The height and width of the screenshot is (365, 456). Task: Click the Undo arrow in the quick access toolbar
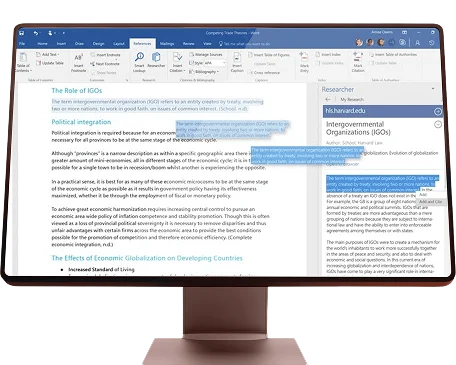pyautogui.click(x=36, y=33)
